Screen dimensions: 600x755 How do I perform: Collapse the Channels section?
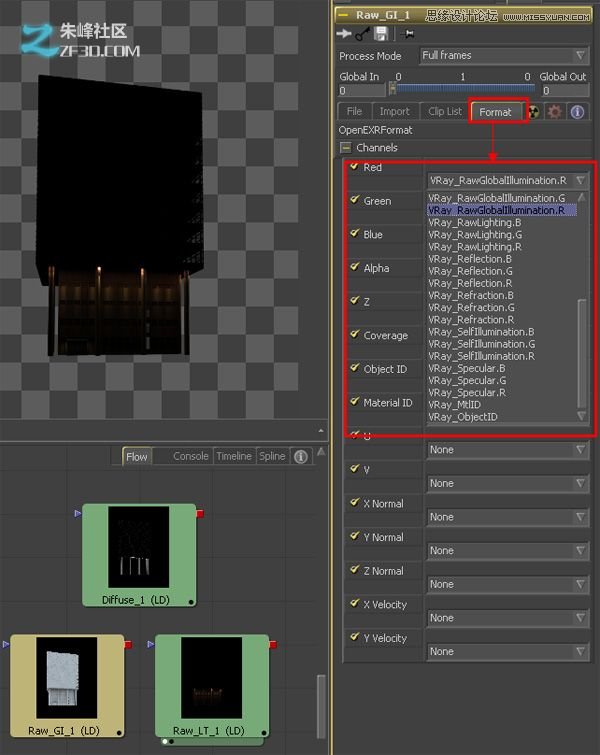tap(345, 147)
